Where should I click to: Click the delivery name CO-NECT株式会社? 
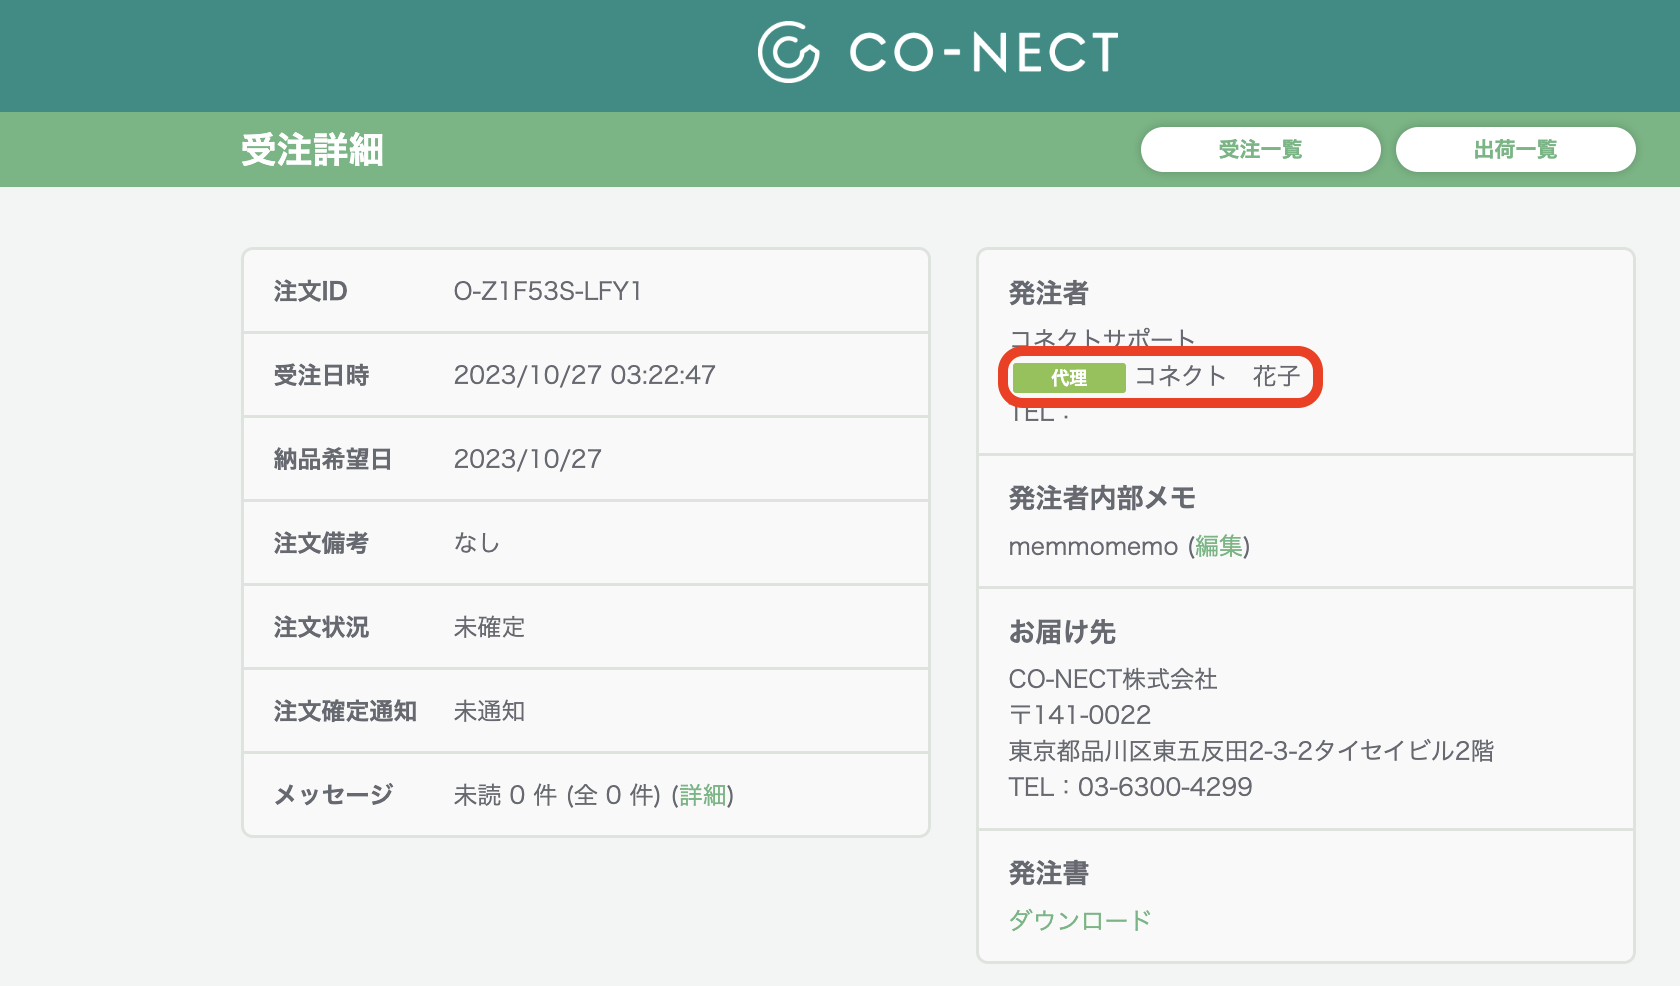click(x=1113, y=679)
